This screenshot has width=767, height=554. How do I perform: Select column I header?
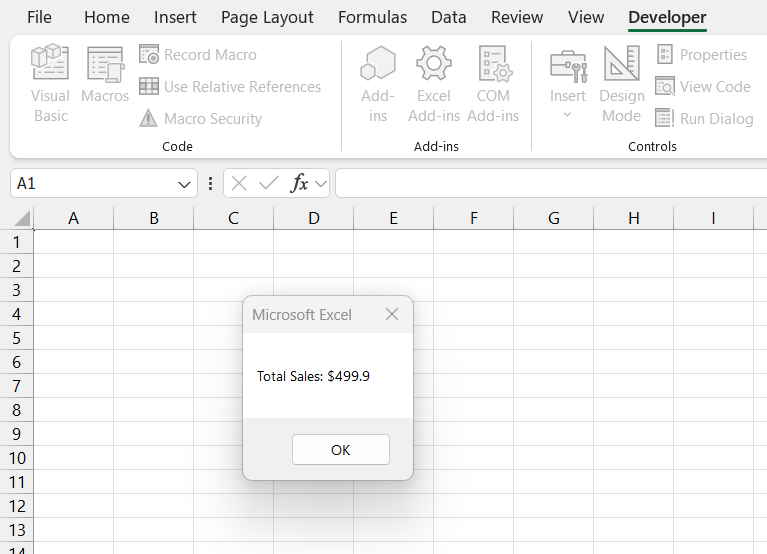[714, 218]
